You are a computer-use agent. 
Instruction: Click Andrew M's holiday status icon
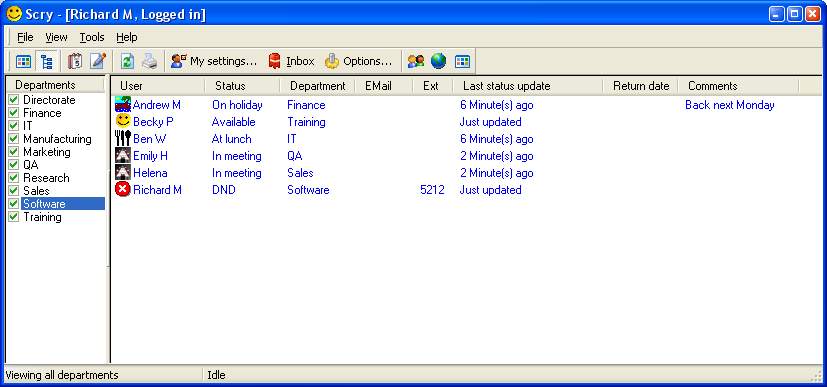(x=123, y=104)
